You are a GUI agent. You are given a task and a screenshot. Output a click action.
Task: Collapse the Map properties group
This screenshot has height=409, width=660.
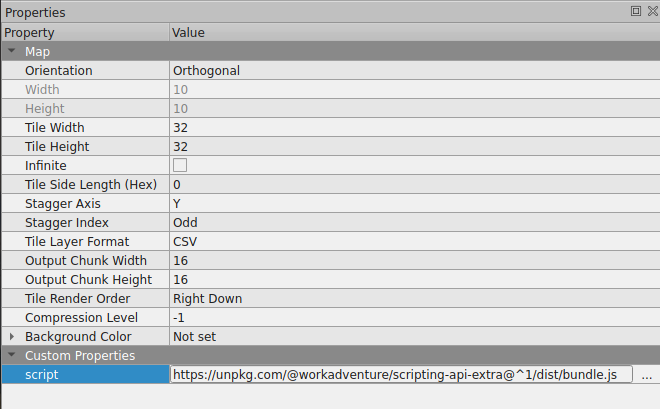tap(11, 51)
